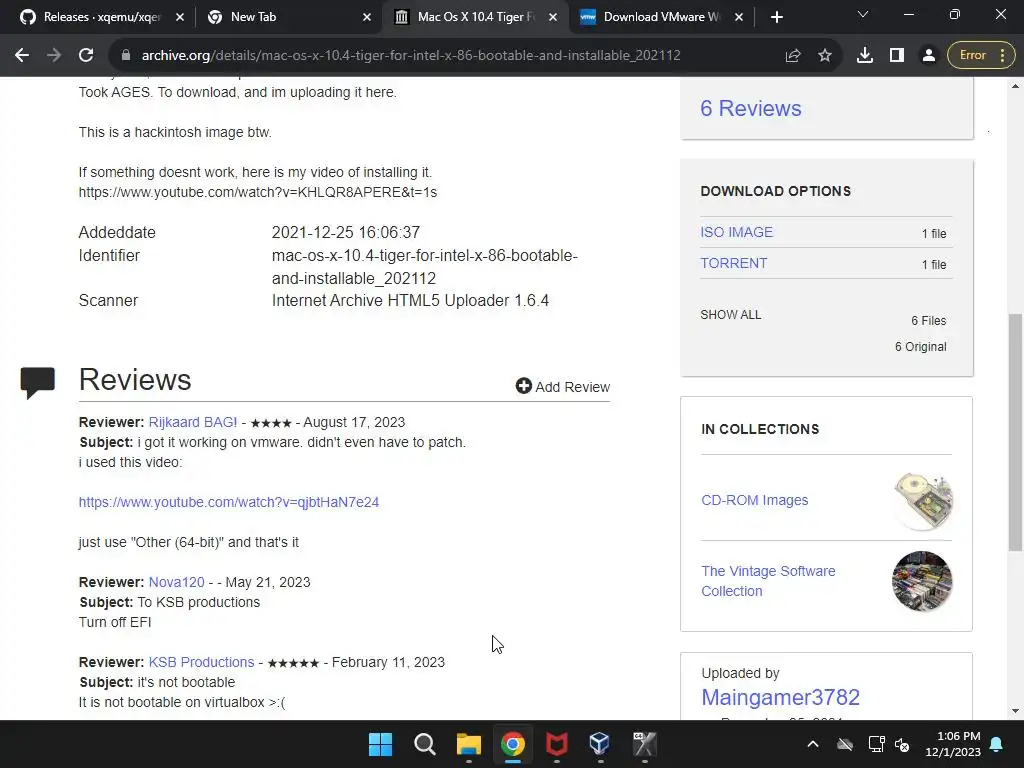Click the Vintage Software Collection thumbnail
Image resolution: width=1024 pixels, height=768 pixels.
[922, 581]
